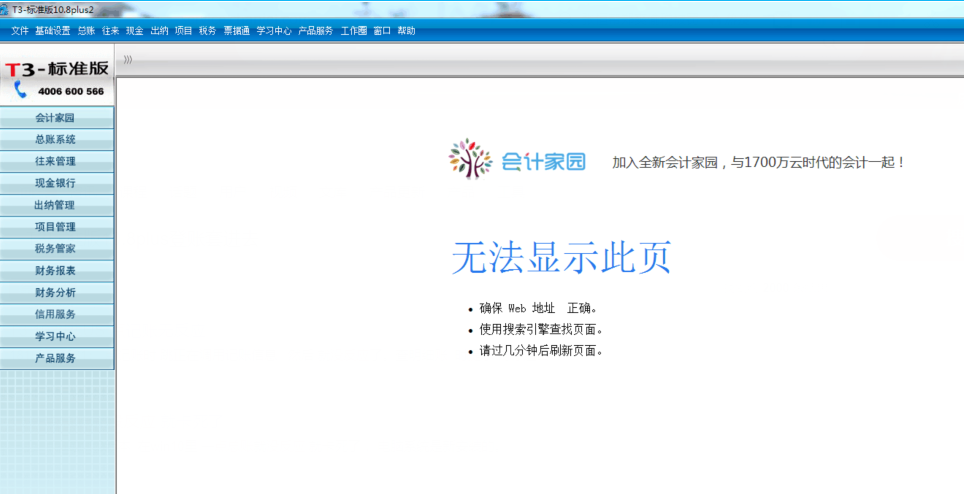The image size is (964, 494).
Task: Select 产品服务 in the sidebar
Action: pos(57,358)
